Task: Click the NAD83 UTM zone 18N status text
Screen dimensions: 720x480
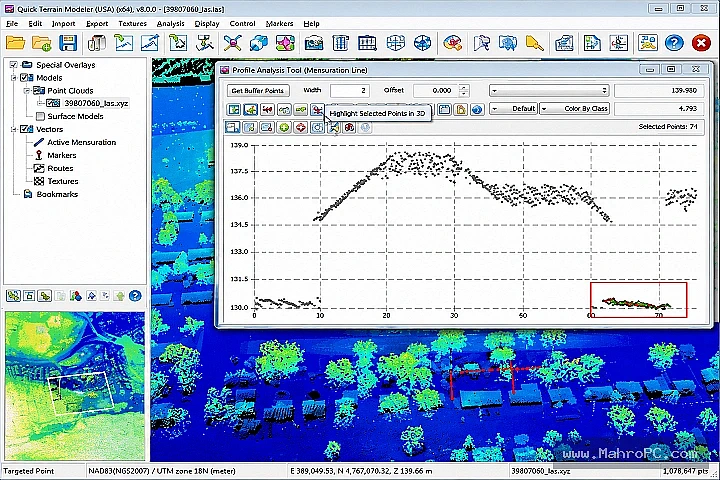Action: tap(162, 471)
